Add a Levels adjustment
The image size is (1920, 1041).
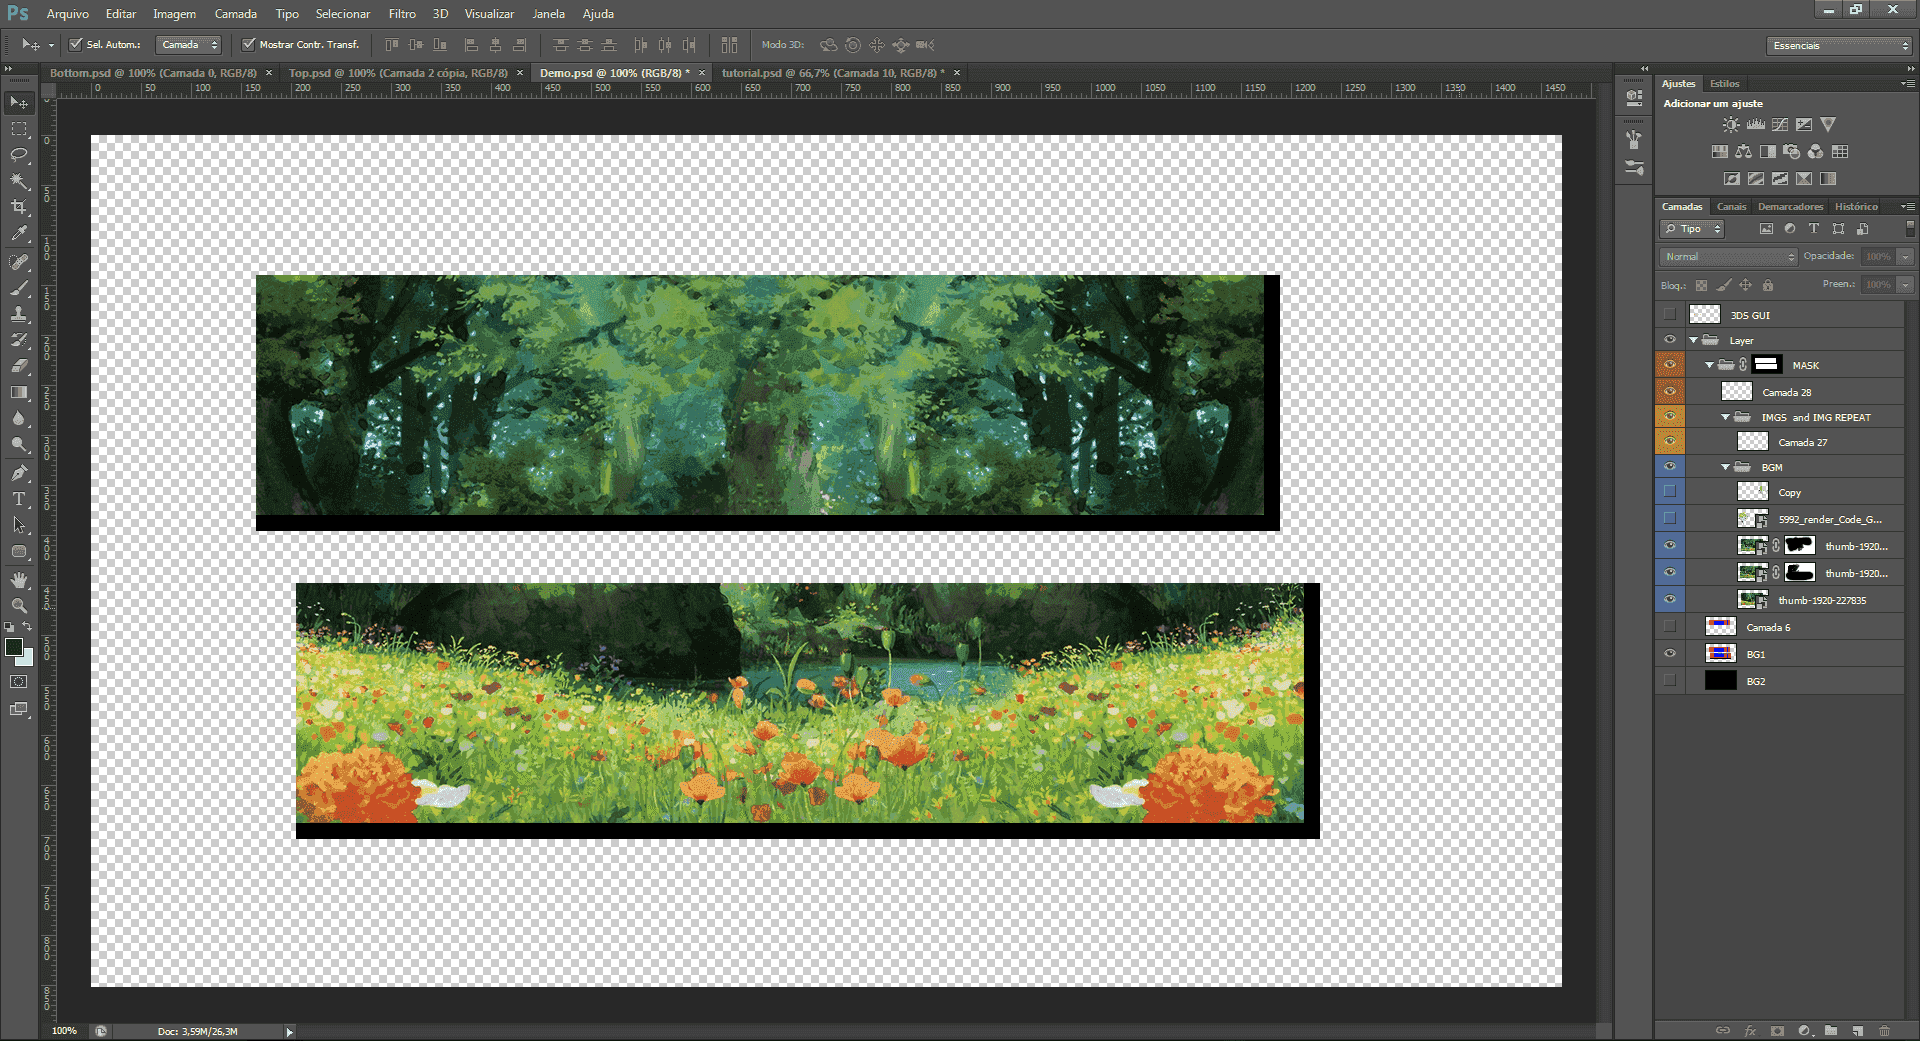(1756, 125)
